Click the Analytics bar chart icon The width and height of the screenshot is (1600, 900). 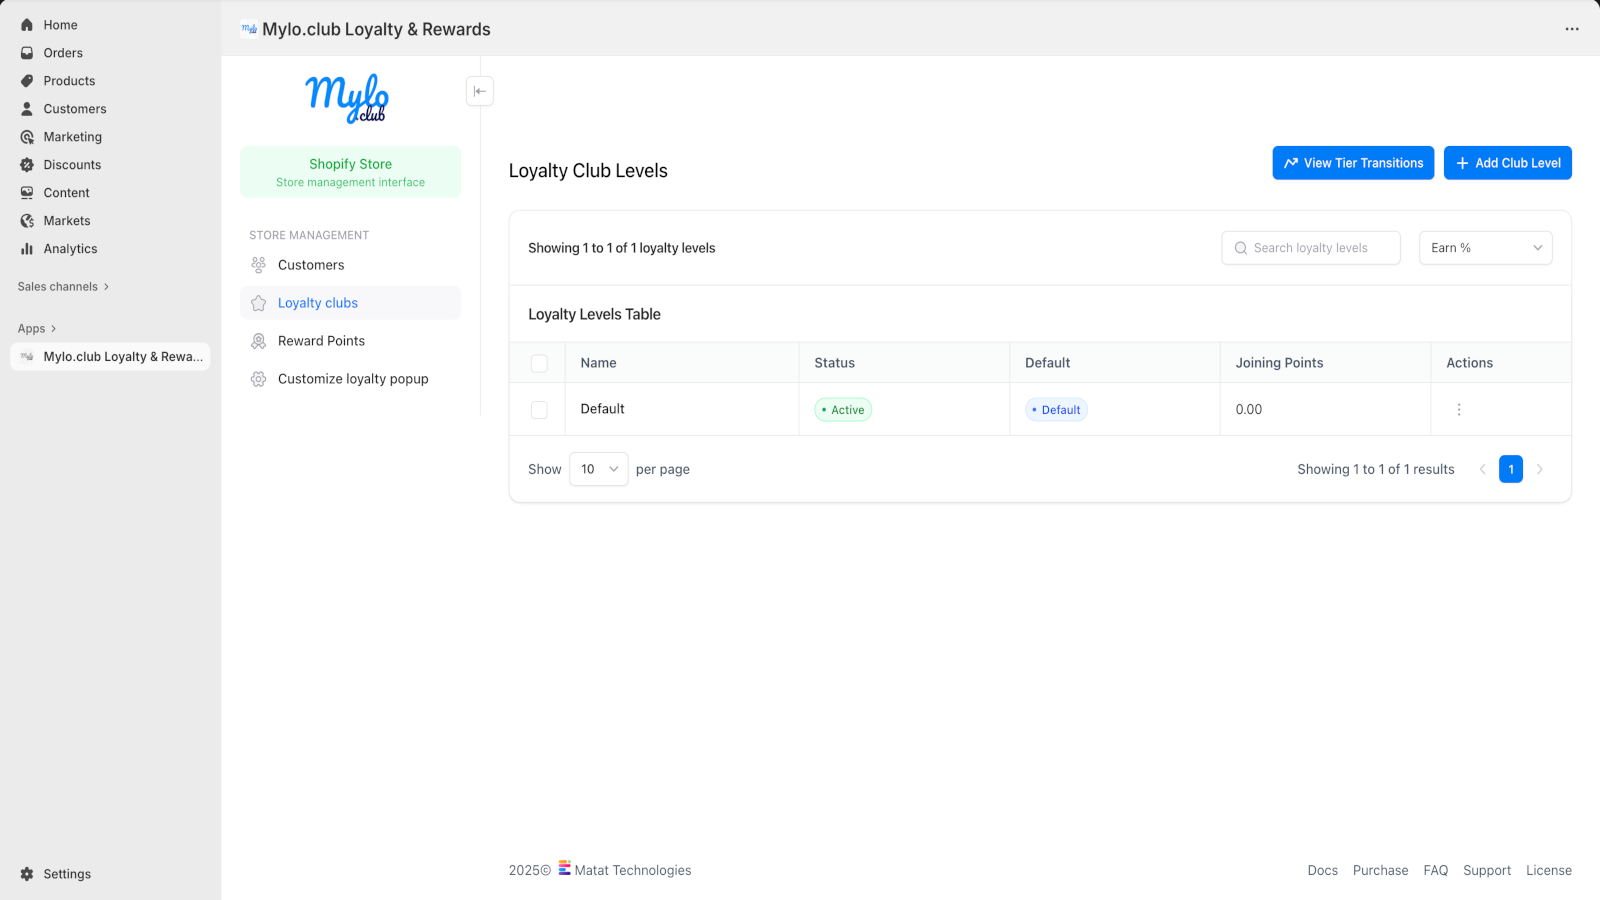(x=27, y=249)
